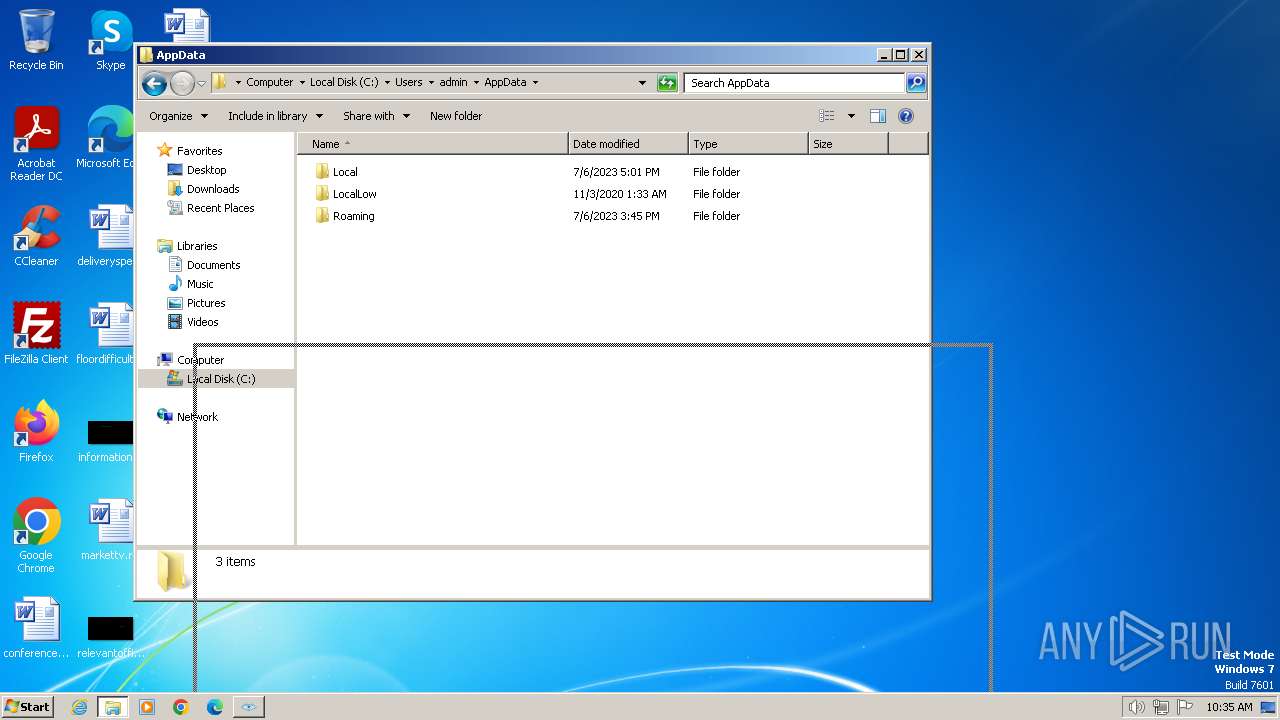This screenshot has width=1280, height=720.
Task: Open address bar history dropdown
Action: (642, 83)
